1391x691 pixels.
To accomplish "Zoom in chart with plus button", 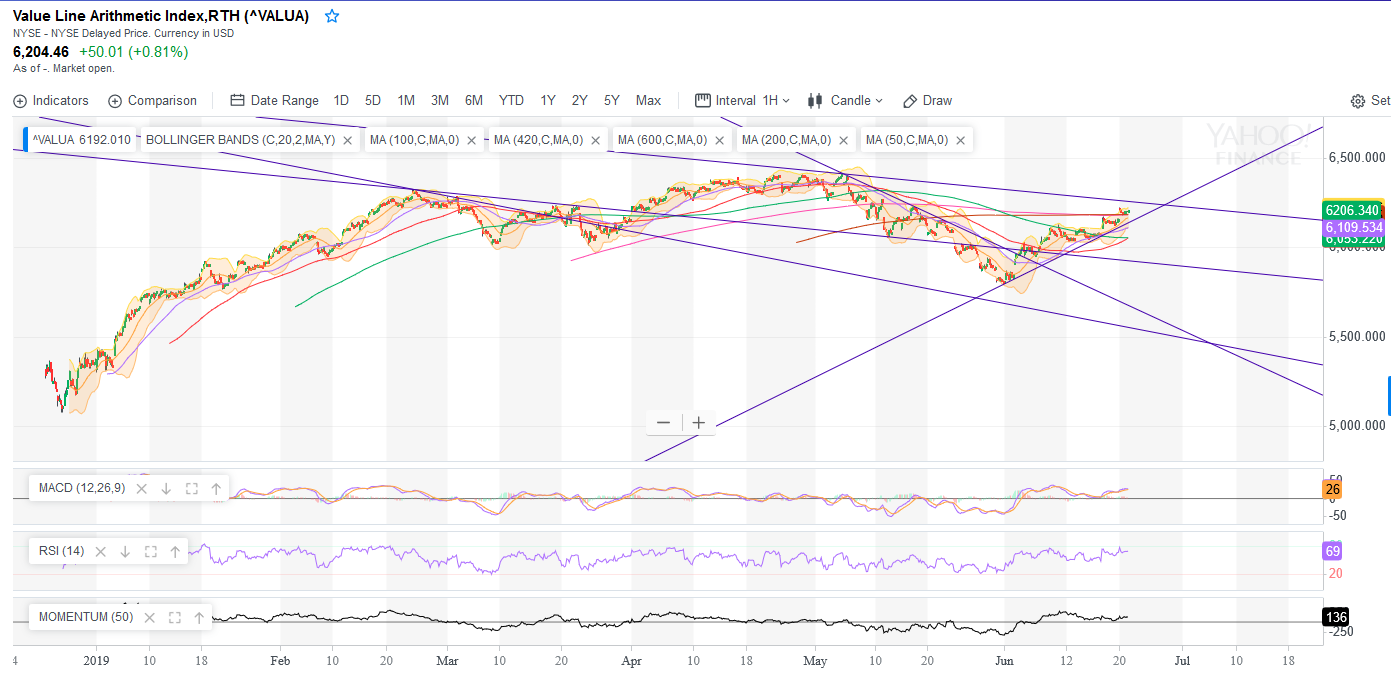I will click(x=698, y=423).
